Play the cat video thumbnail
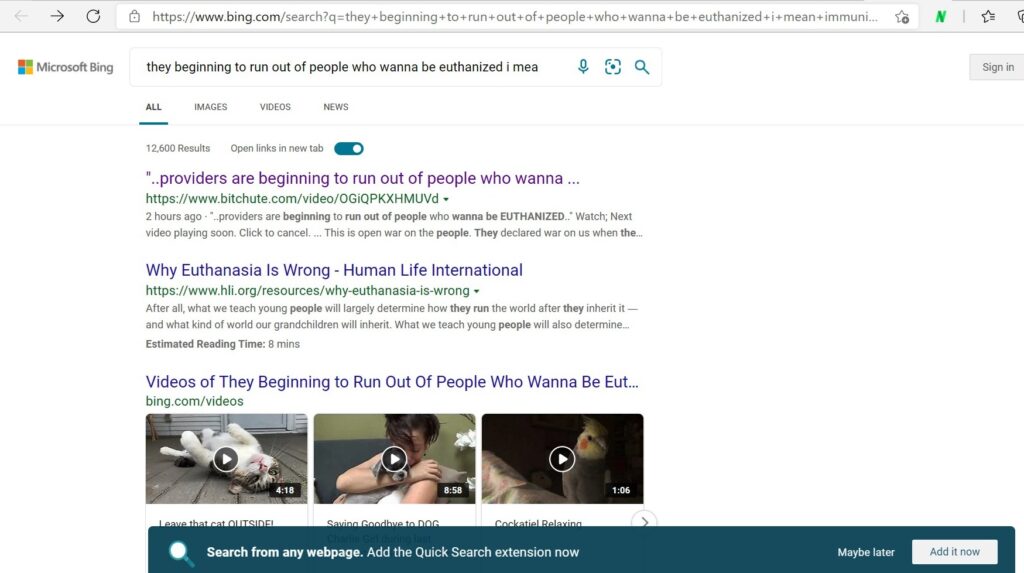Image resolution: width=1024 pixels, height=573 pixels. click(x=226, y=459)
